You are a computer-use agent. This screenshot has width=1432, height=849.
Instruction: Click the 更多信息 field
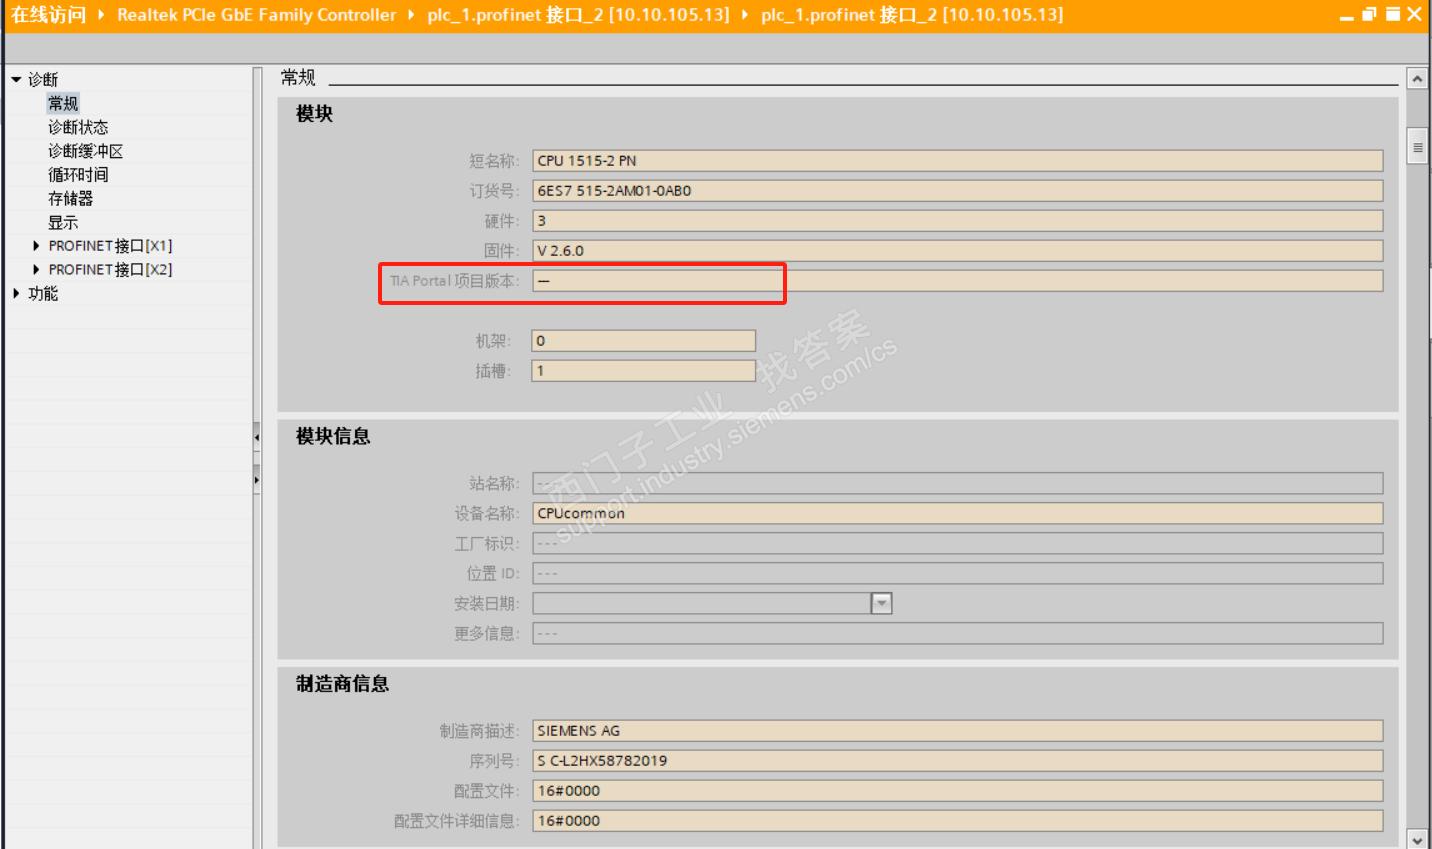(958, 634)
